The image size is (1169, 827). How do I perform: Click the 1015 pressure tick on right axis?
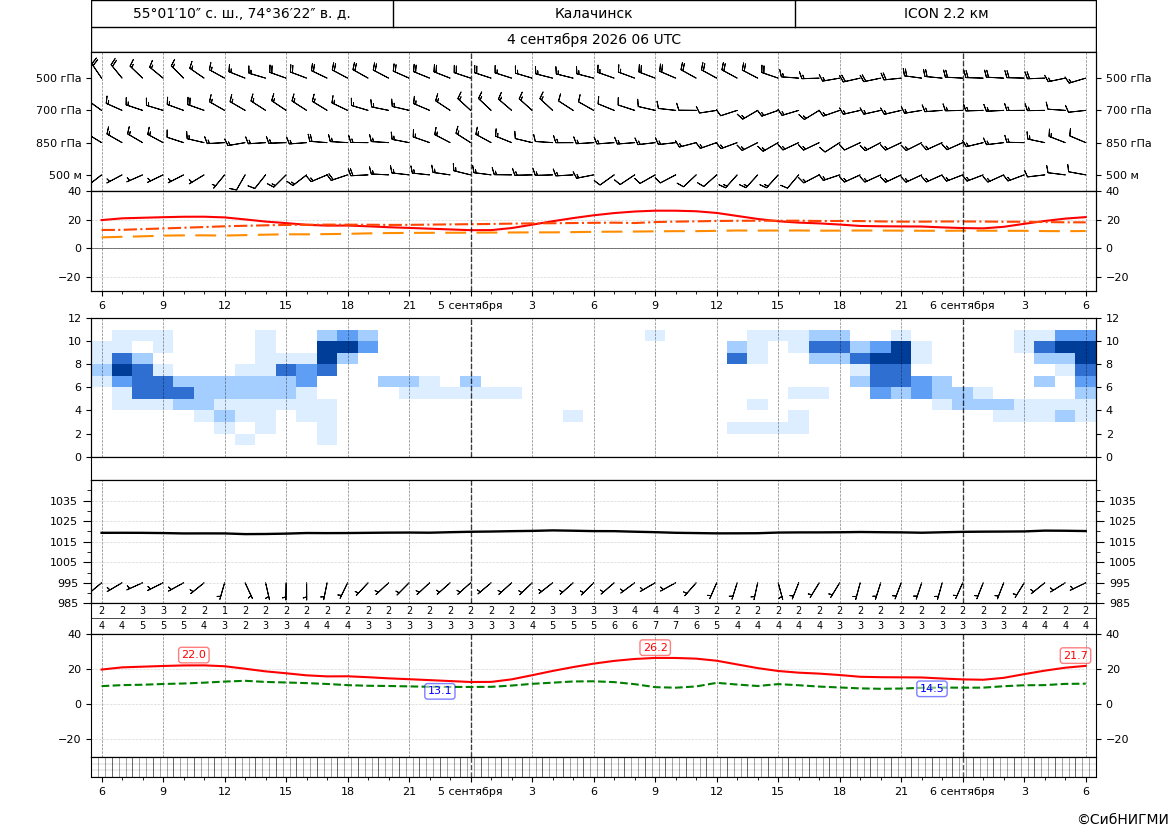[1123, 542]
